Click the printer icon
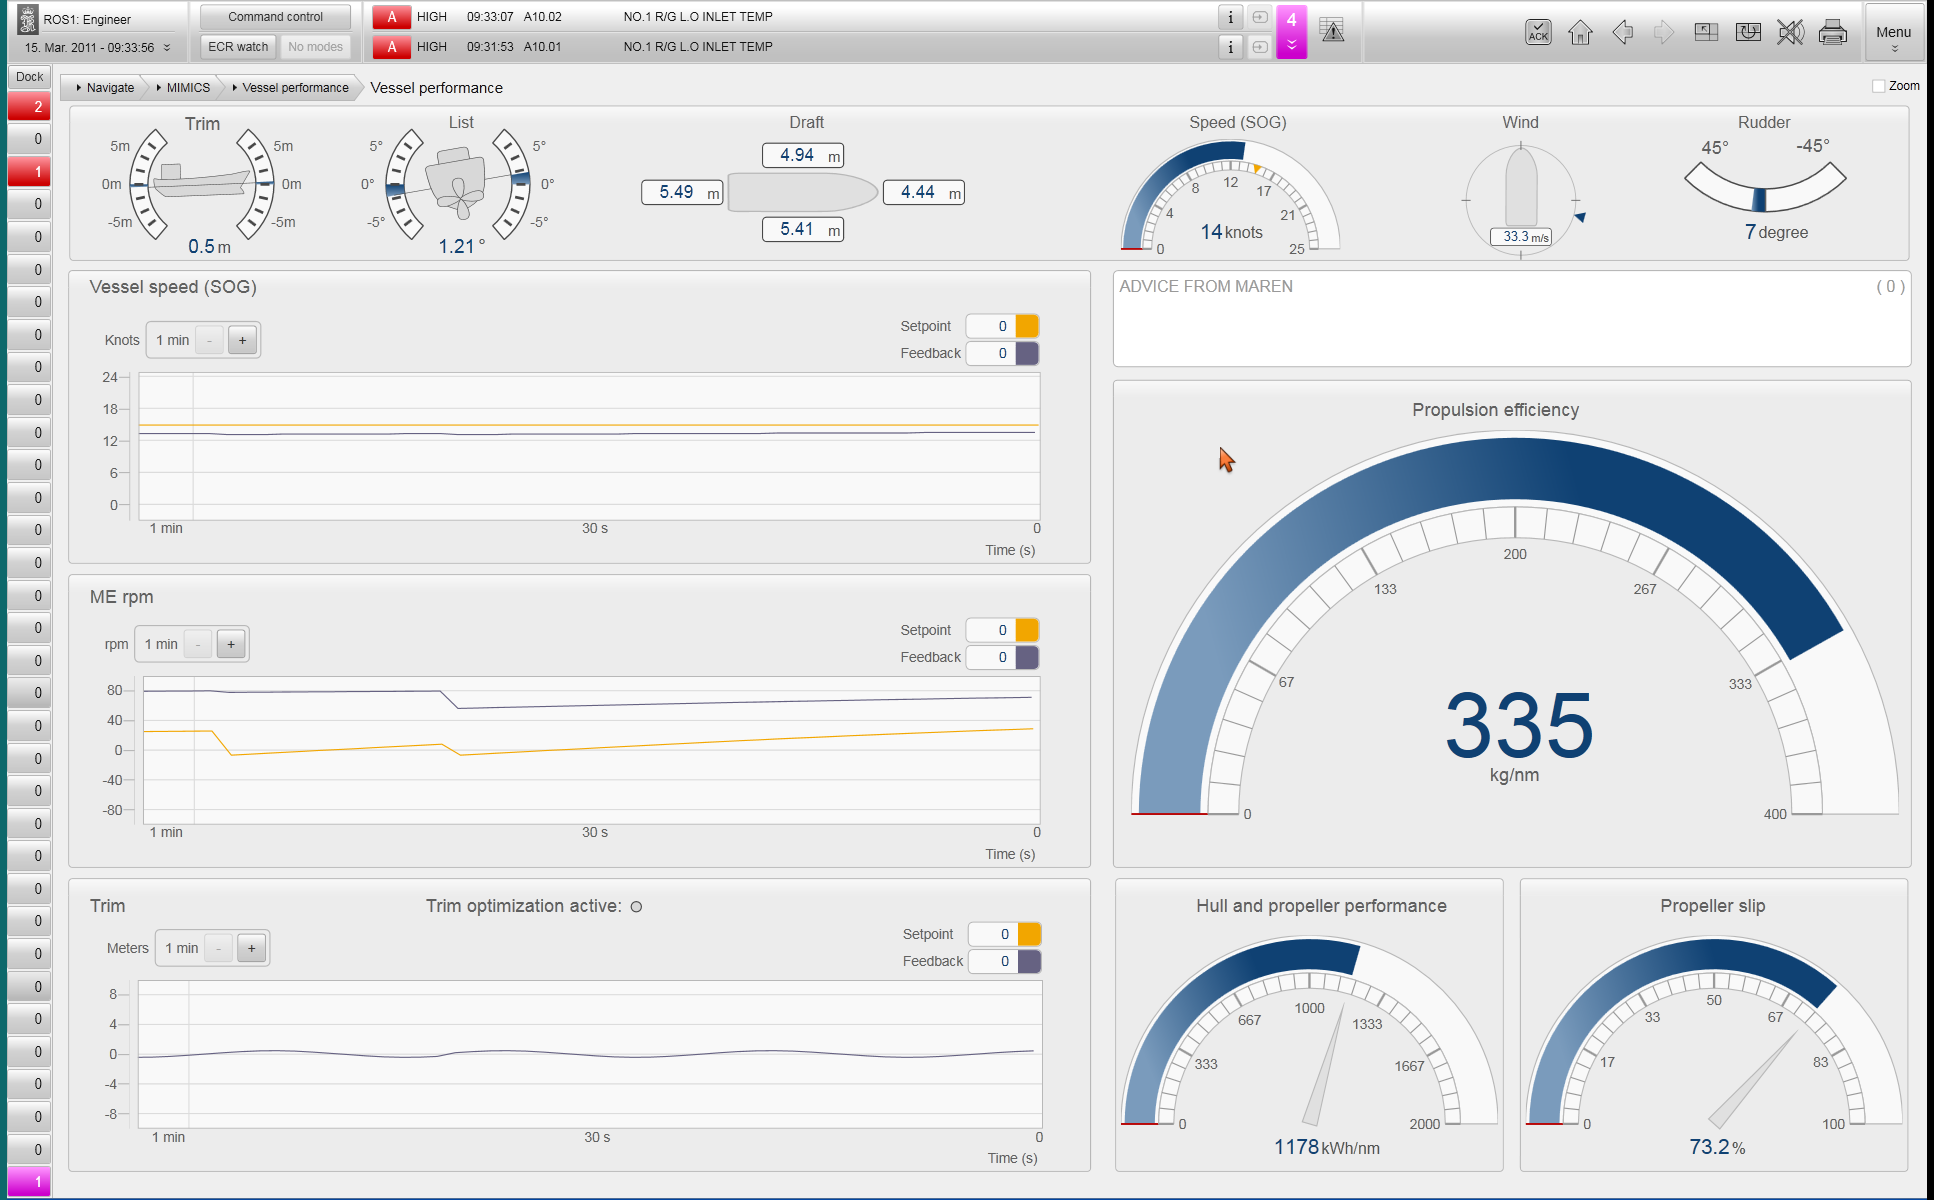This screenshot has height=1200, width=1934. [1832, 32]
